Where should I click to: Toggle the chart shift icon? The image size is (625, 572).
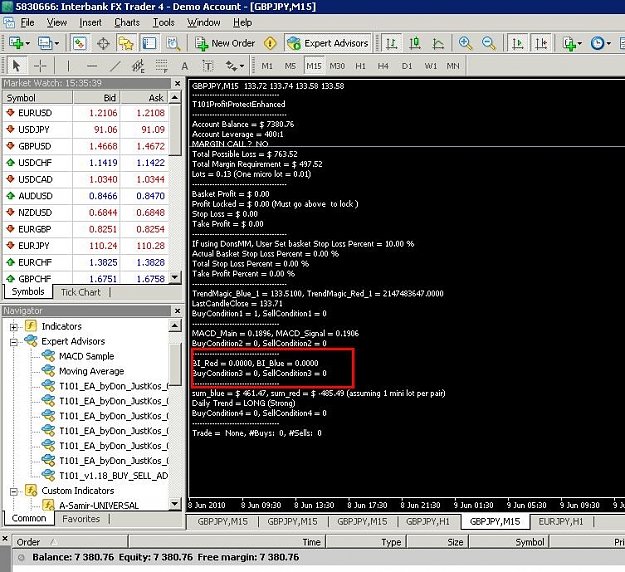point(541,43)
